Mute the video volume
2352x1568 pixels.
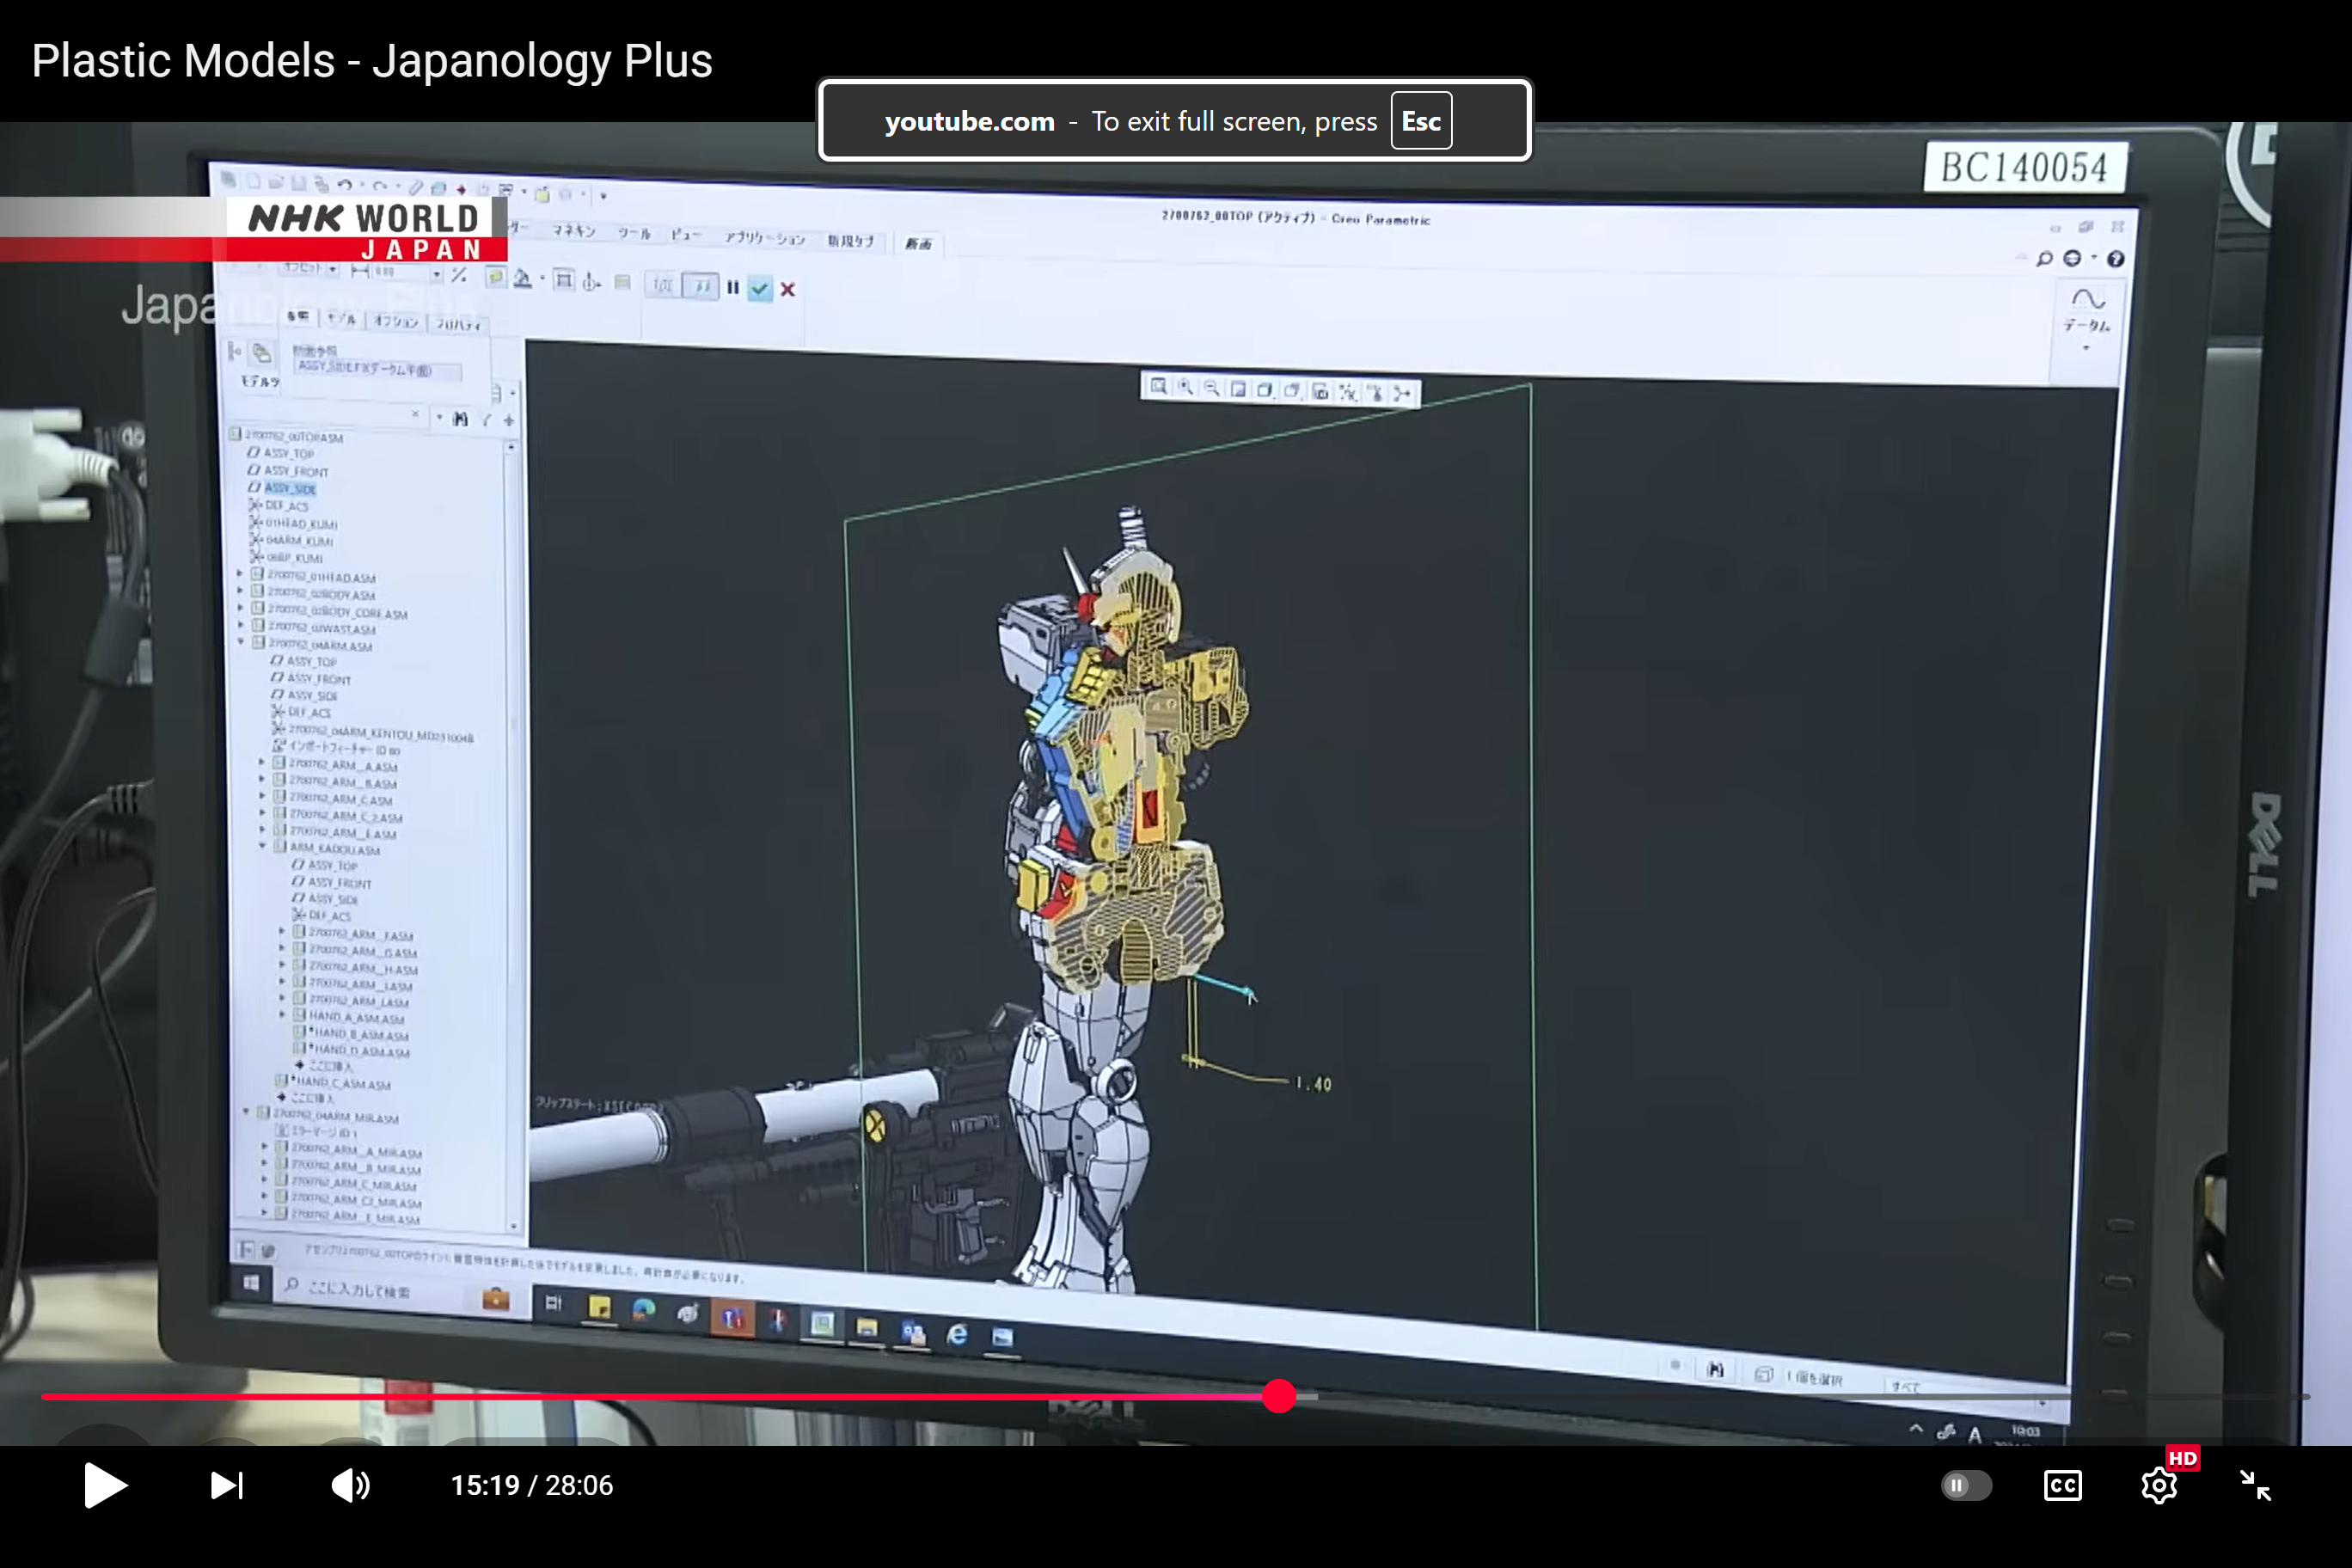[349, 1485]
